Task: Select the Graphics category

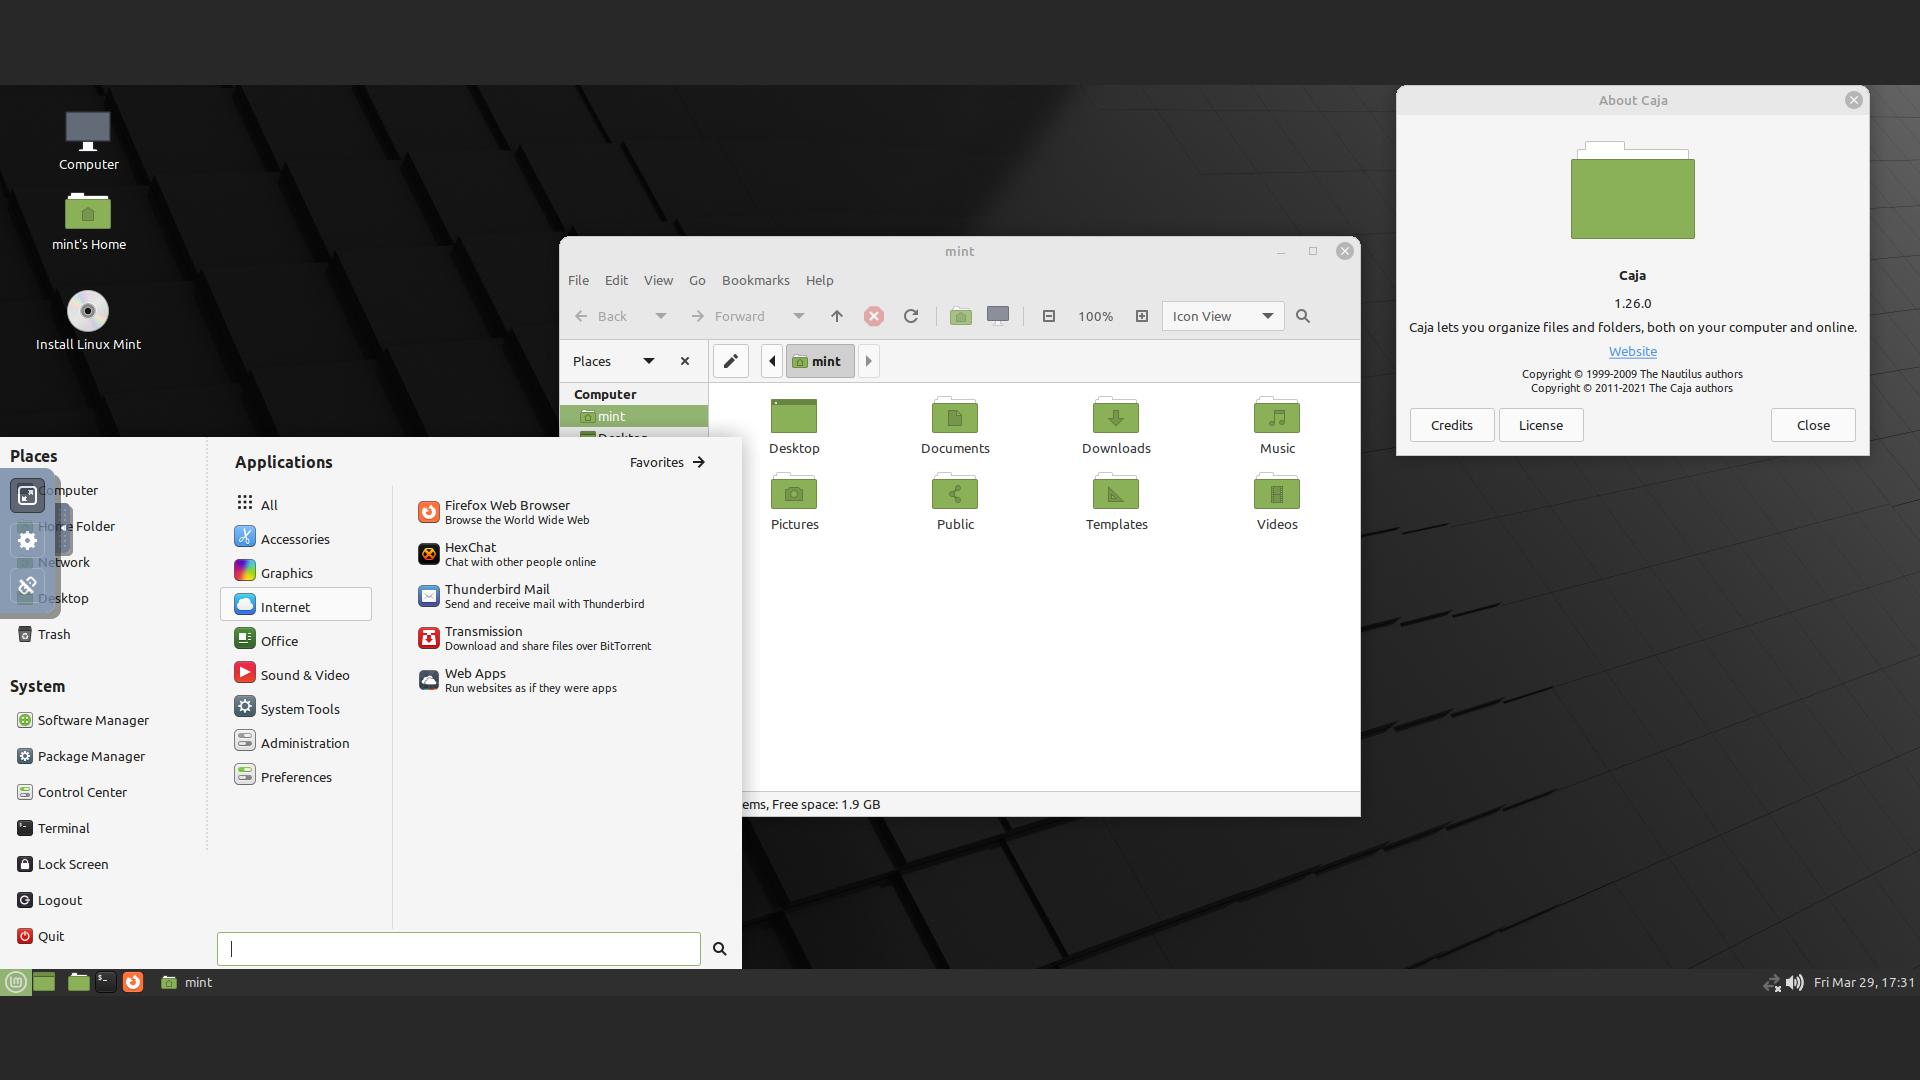Action: (295, 572)
